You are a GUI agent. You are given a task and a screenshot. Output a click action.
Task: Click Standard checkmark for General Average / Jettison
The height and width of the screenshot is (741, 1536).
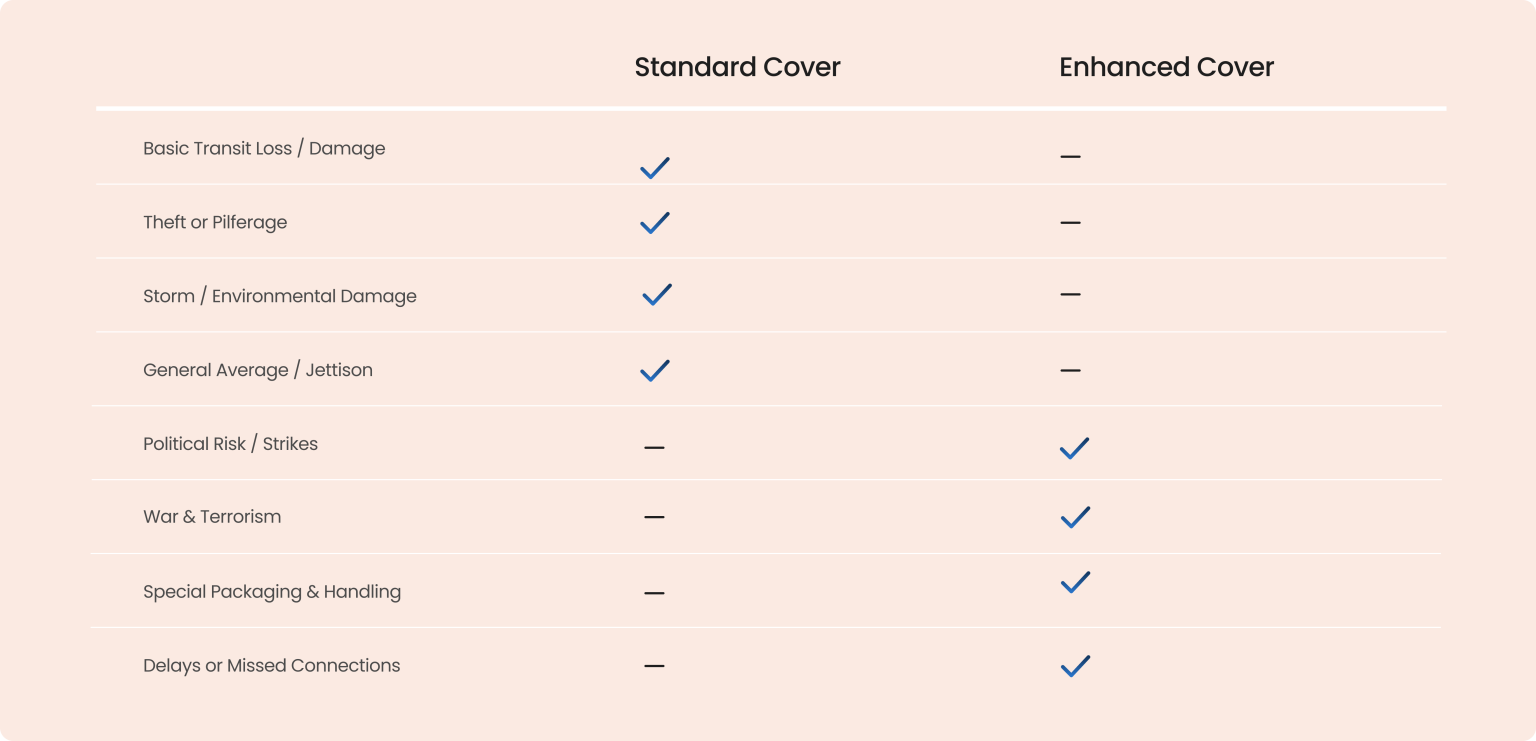coord(655,370)
